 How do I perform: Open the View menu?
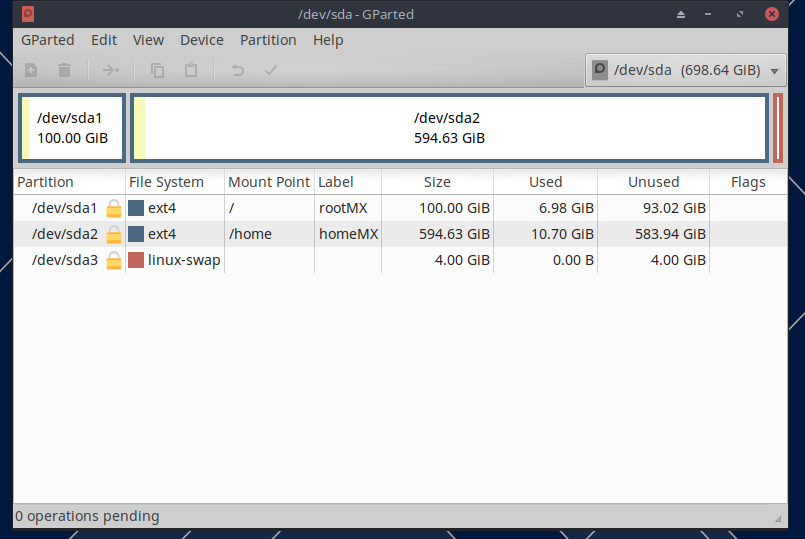[x=148, y=40]
